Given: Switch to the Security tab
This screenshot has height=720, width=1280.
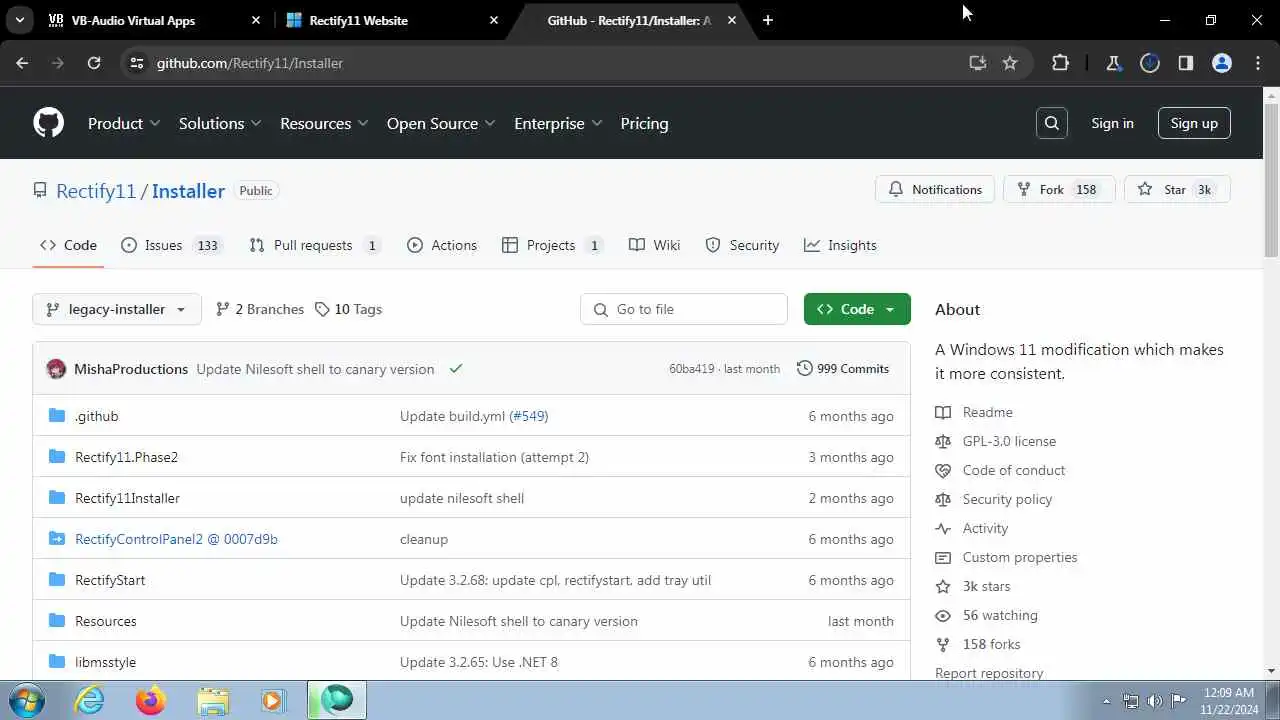Looking at the screenshot, I should (x=742, y=245).
